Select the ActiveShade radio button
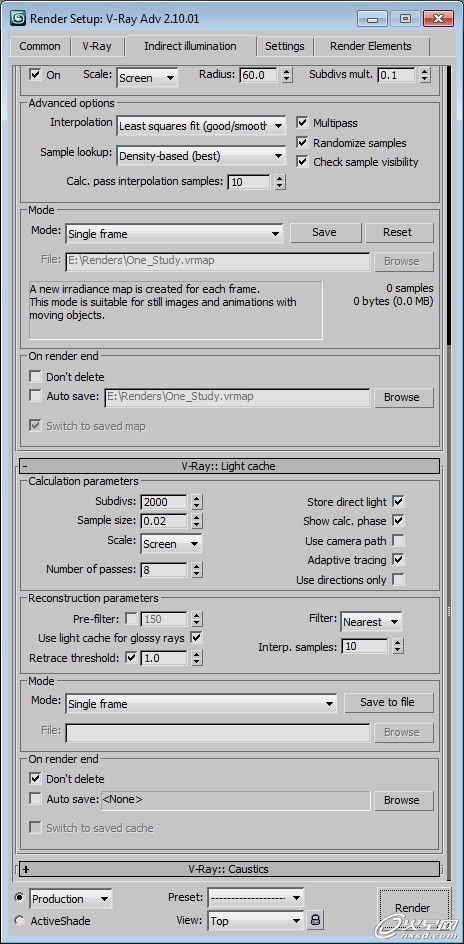This screenshot has width=464, height=944. (19, 921)
